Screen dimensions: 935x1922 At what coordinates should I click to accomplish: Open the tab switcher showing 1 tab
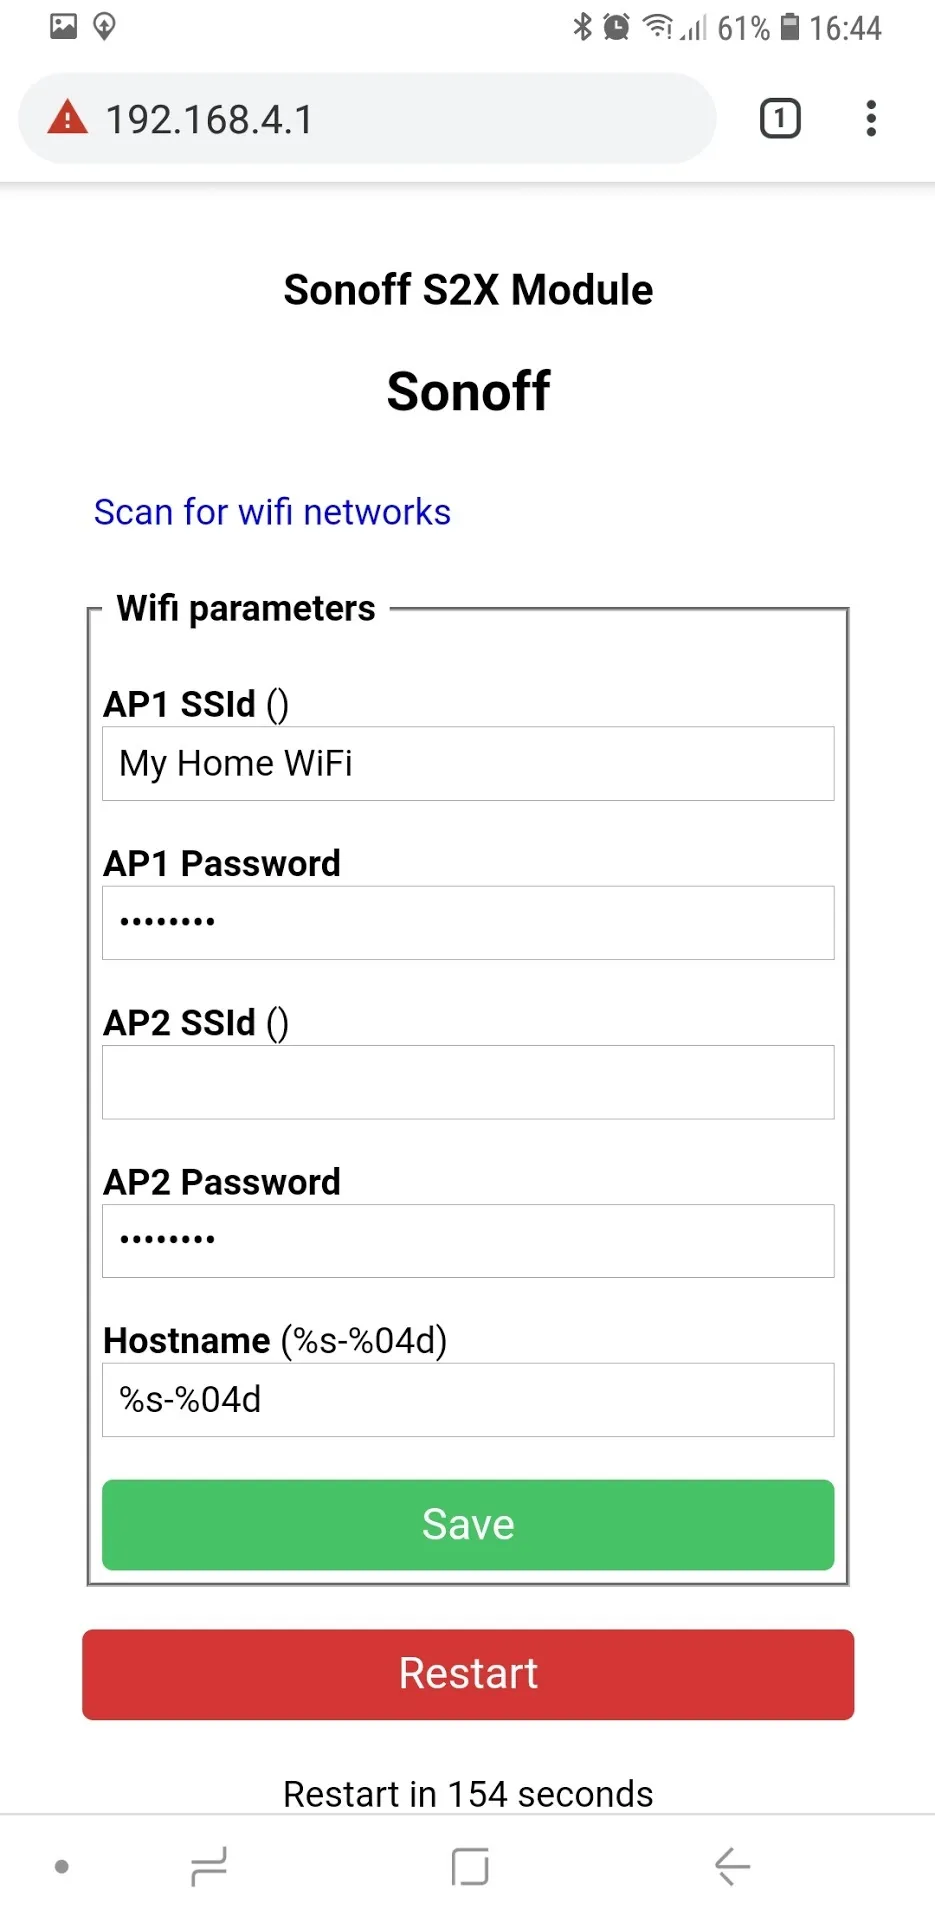(779, 118)
